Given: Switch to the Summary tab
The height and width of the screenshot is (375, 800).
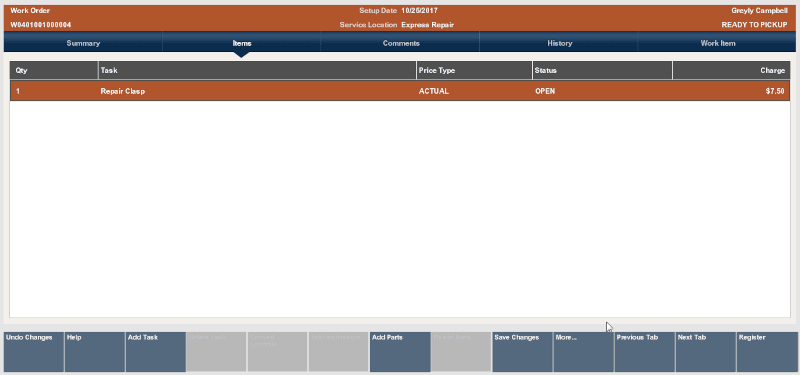Looking at the screenshot, I should point(83,43).
